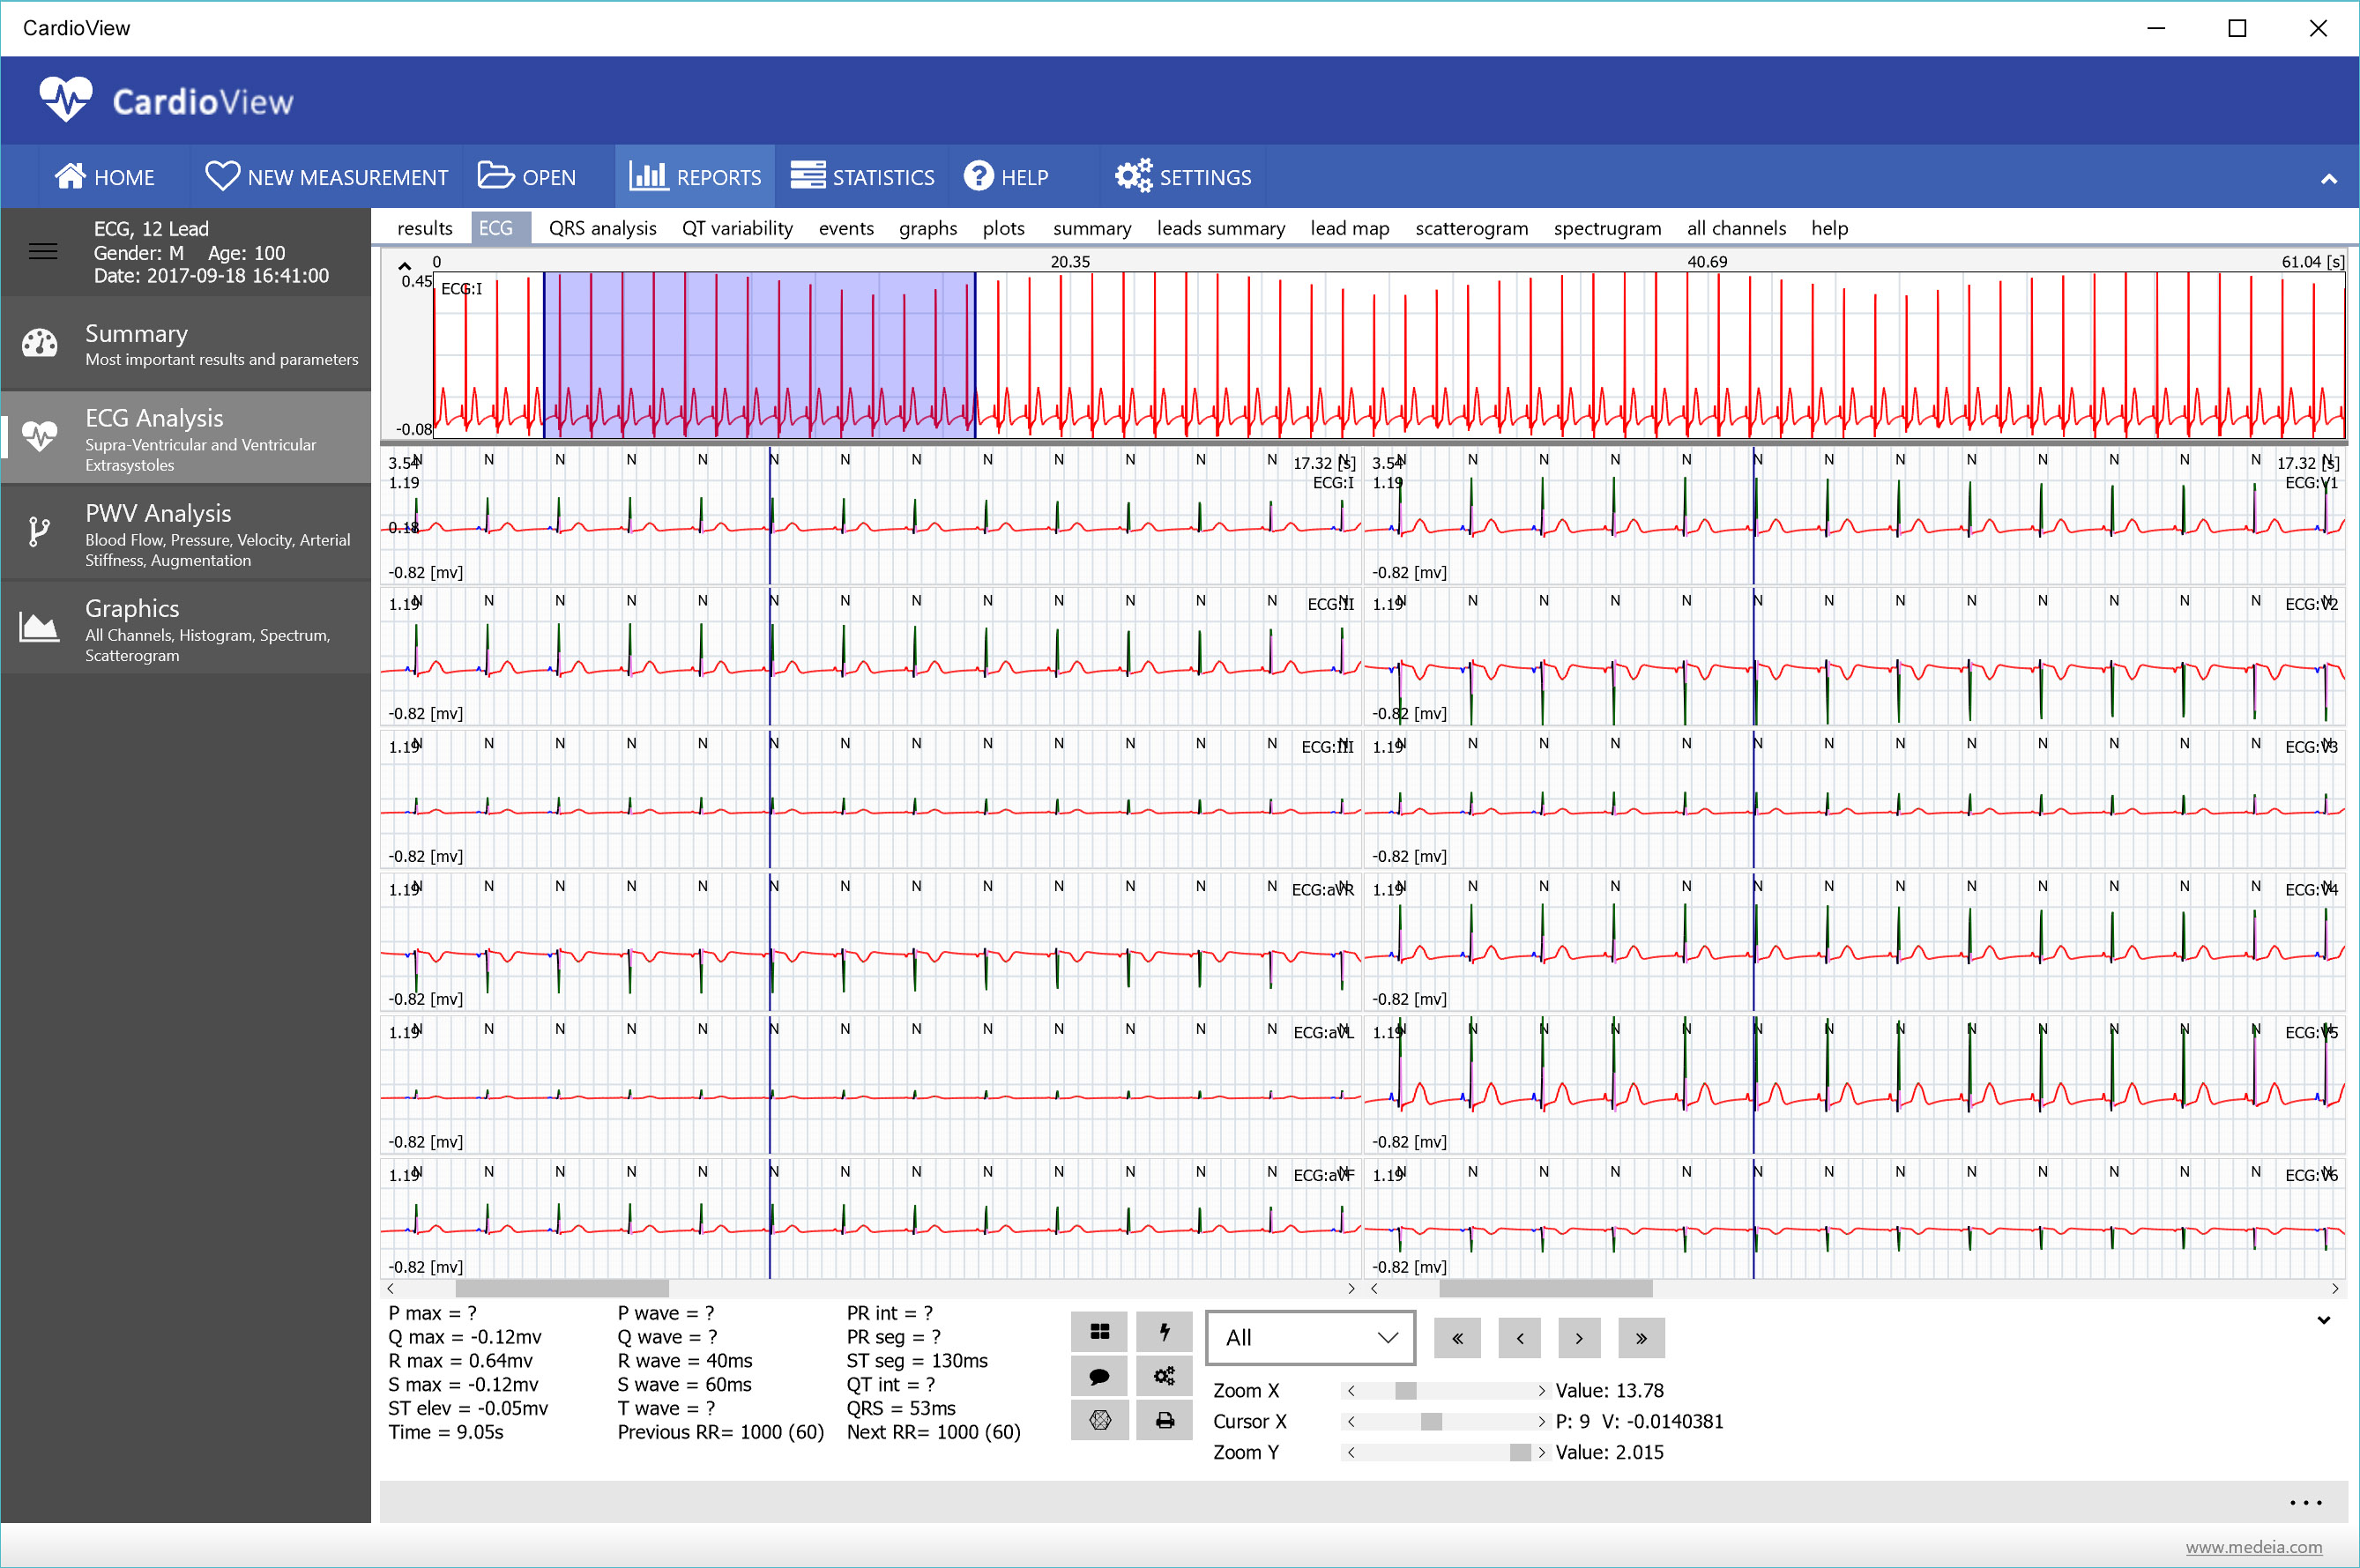Open the lead map tab
The image size is (2360, 1568).
(x=1350, y=228)
